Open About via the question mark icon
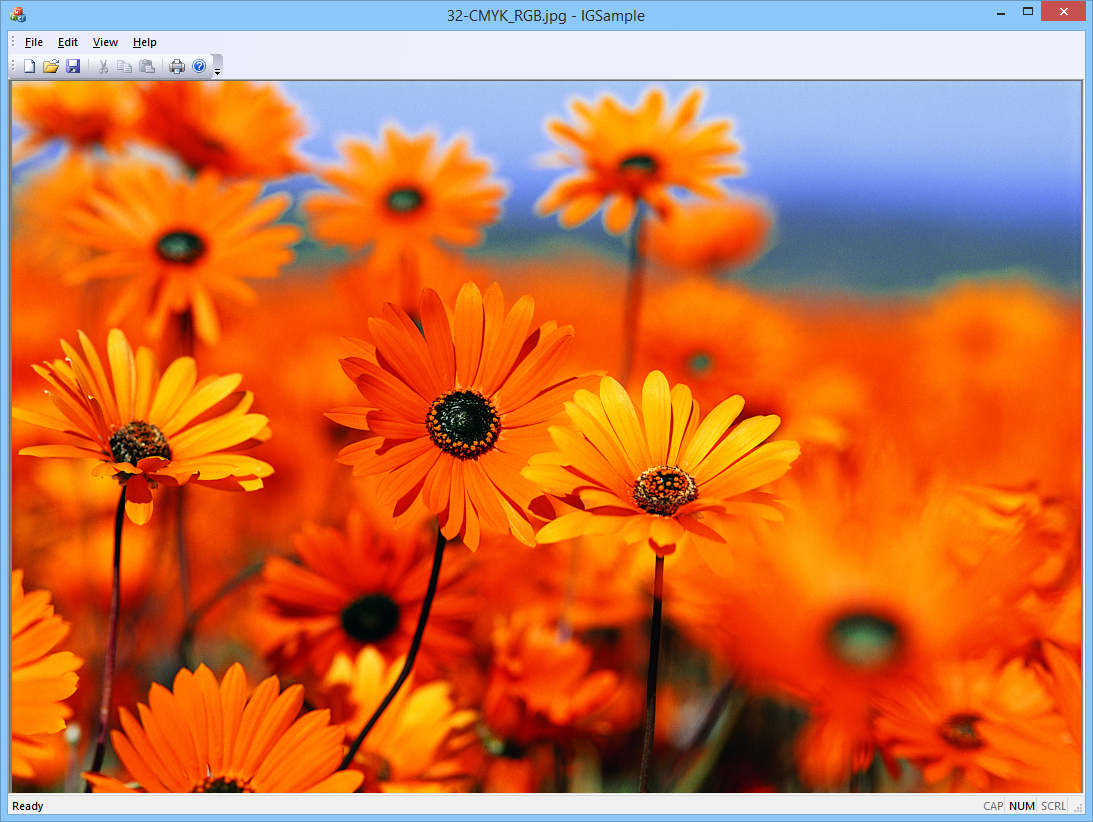Viewport: 1093px width, 822px height. click(199, 66)
